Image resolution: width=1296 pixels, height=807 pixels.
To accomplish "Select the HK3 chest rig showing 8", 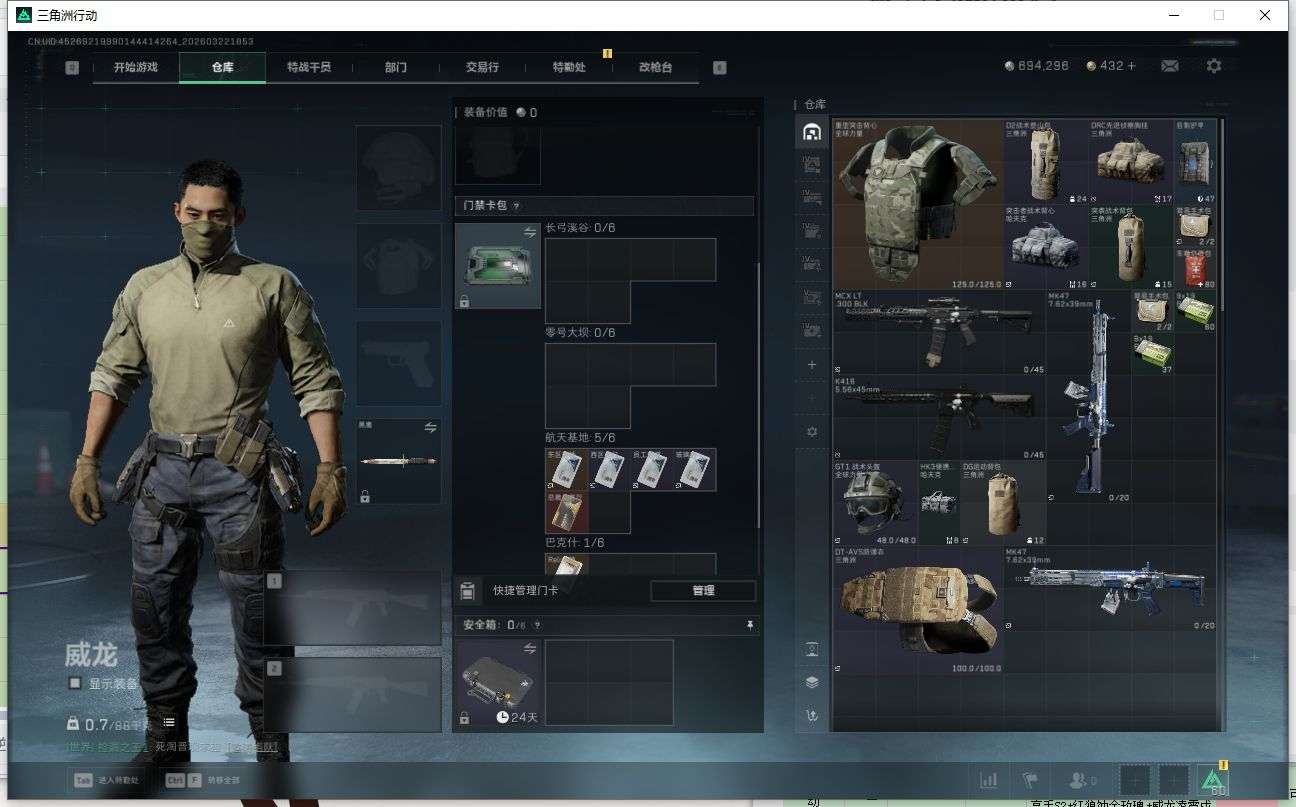I will 940,502.
